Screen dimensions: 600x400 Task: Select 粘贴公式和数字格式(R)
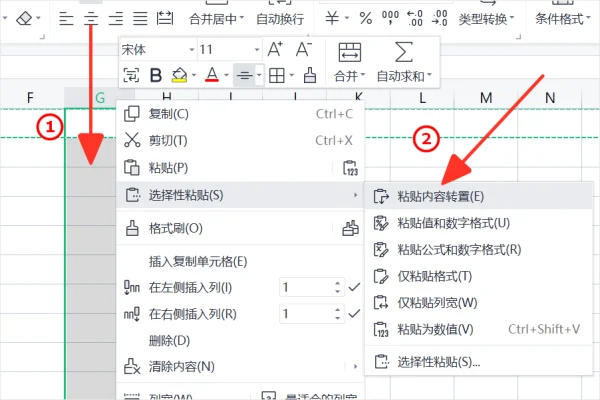pyautogui.click(x=478, y=250)
